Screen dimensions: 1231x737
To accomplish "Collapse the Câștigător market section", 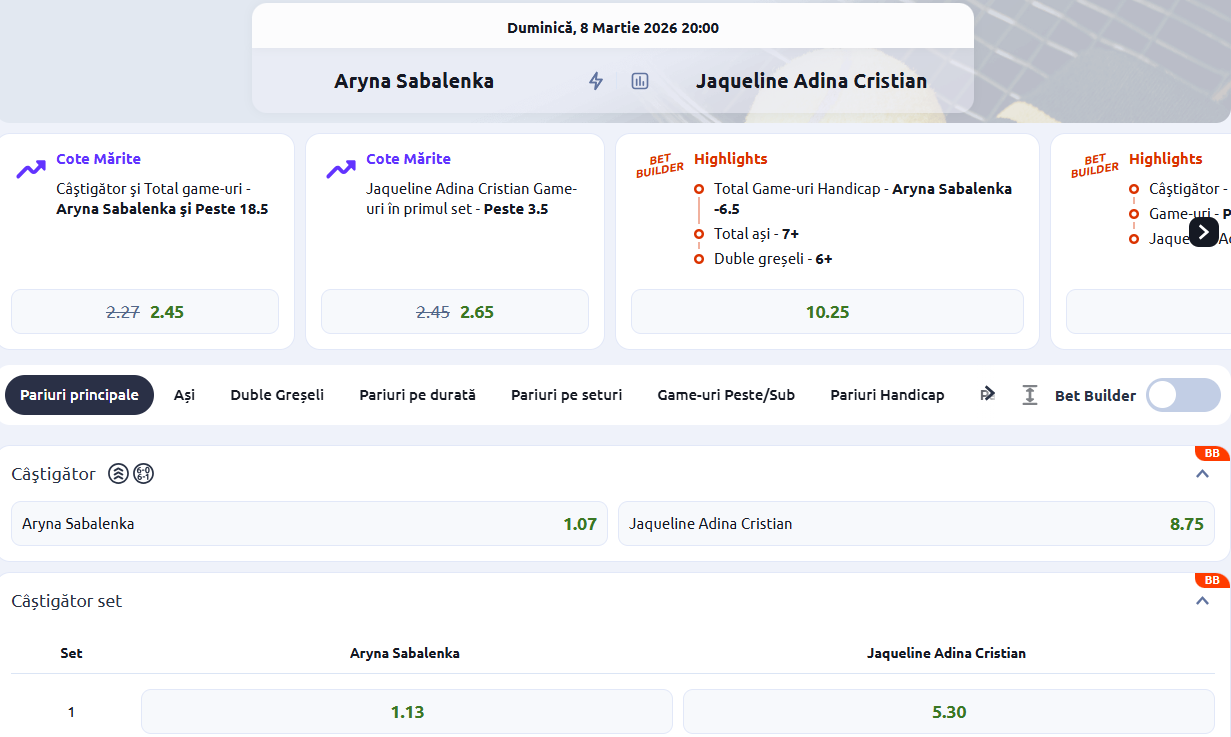I will [1202, 474].
